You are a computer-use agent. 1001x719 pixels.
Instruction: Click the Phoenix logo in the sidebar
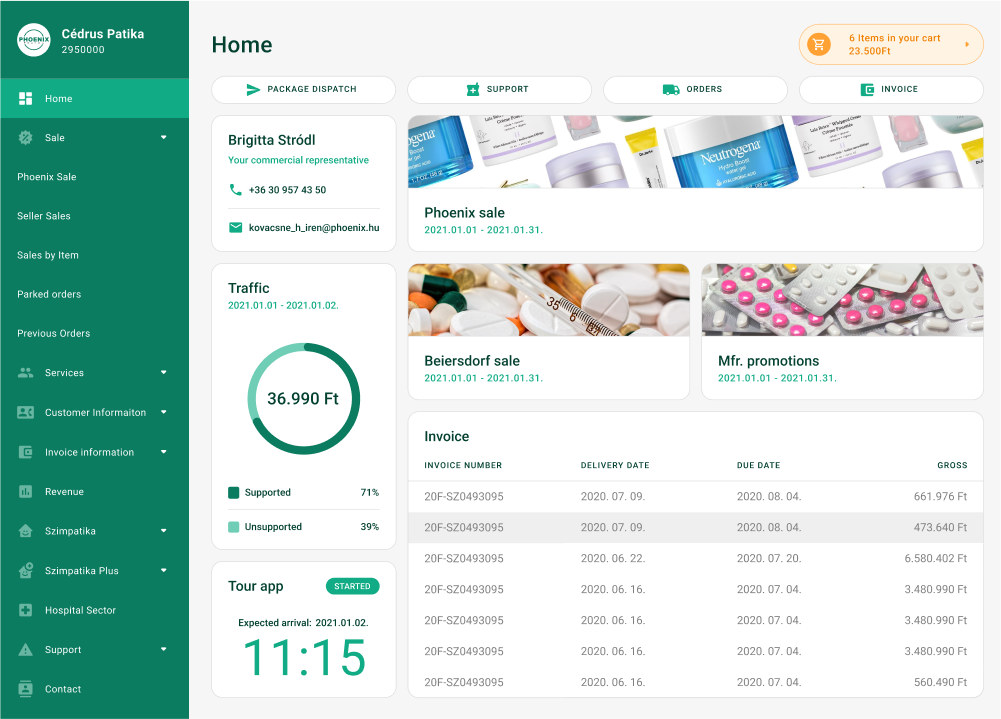pyautogui.click(x=34, y=40)
